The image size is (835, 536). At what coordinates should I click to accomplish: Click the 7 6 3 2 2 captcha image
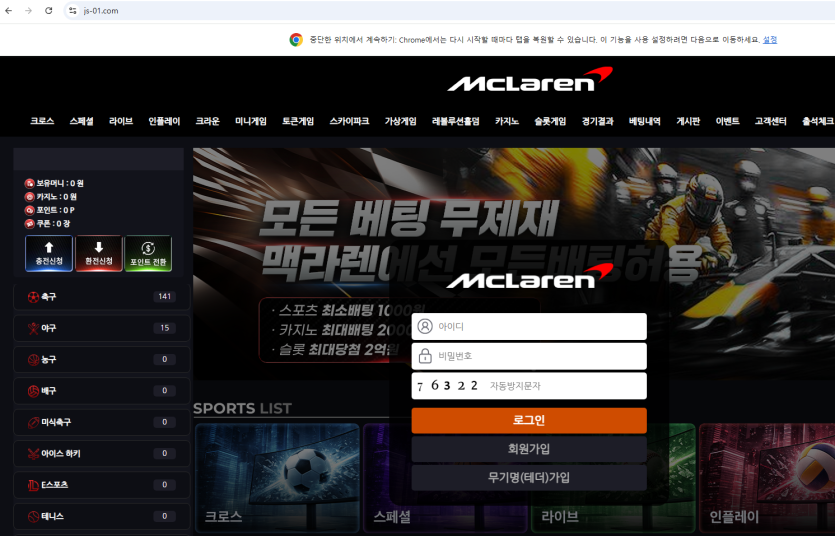(447, 386)
